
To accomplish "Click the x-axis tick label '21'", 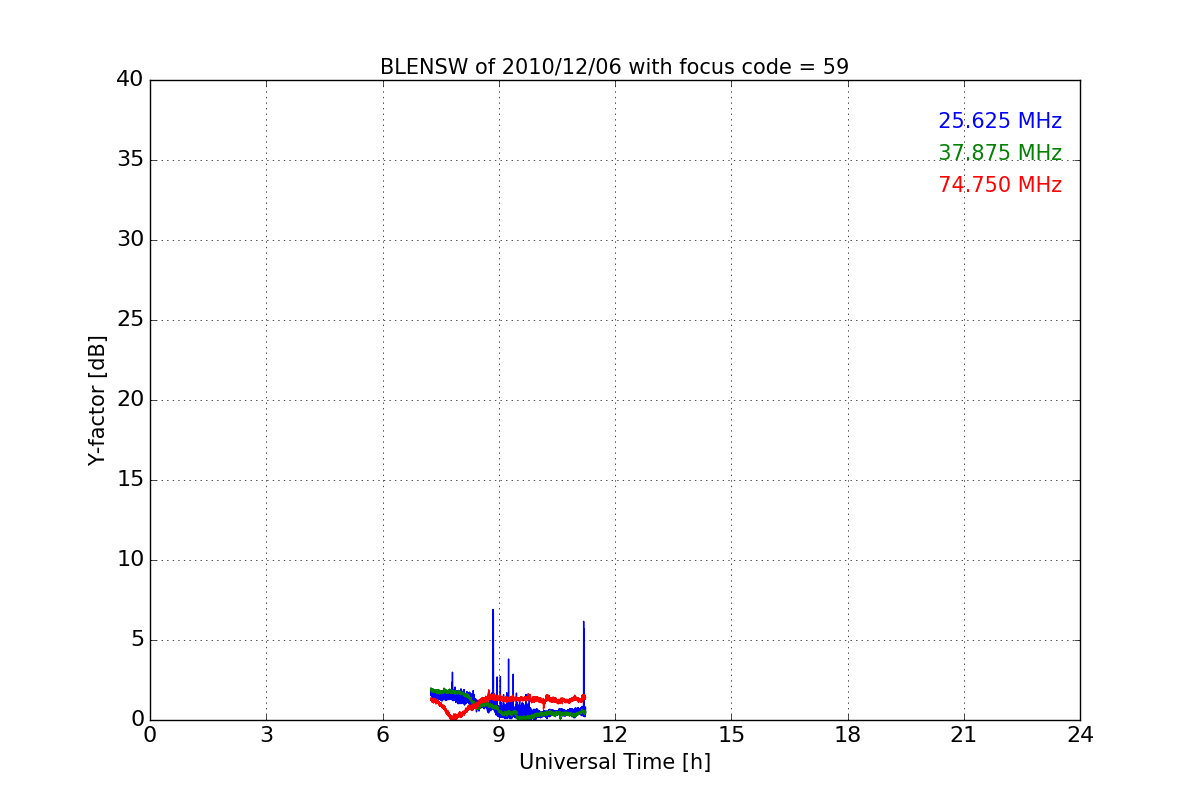I will pos(964,735).
